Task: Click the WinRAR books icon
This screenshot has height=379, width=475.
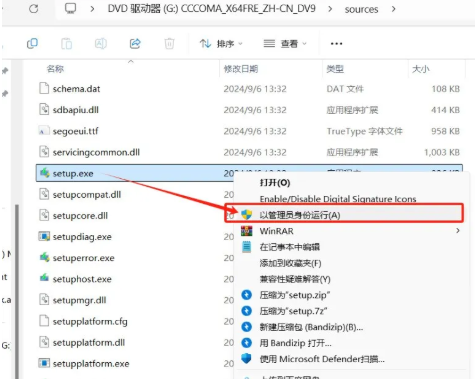Action: [x=246, y=231]
